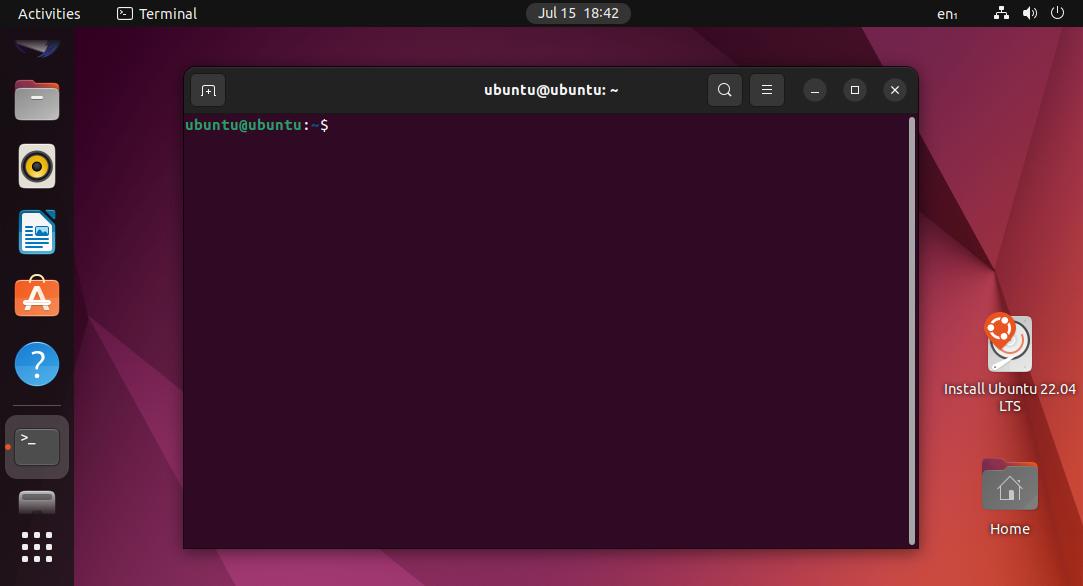Open a new terminal tab
This screenshot has height=586, width=1083.
tap(208, 91)
